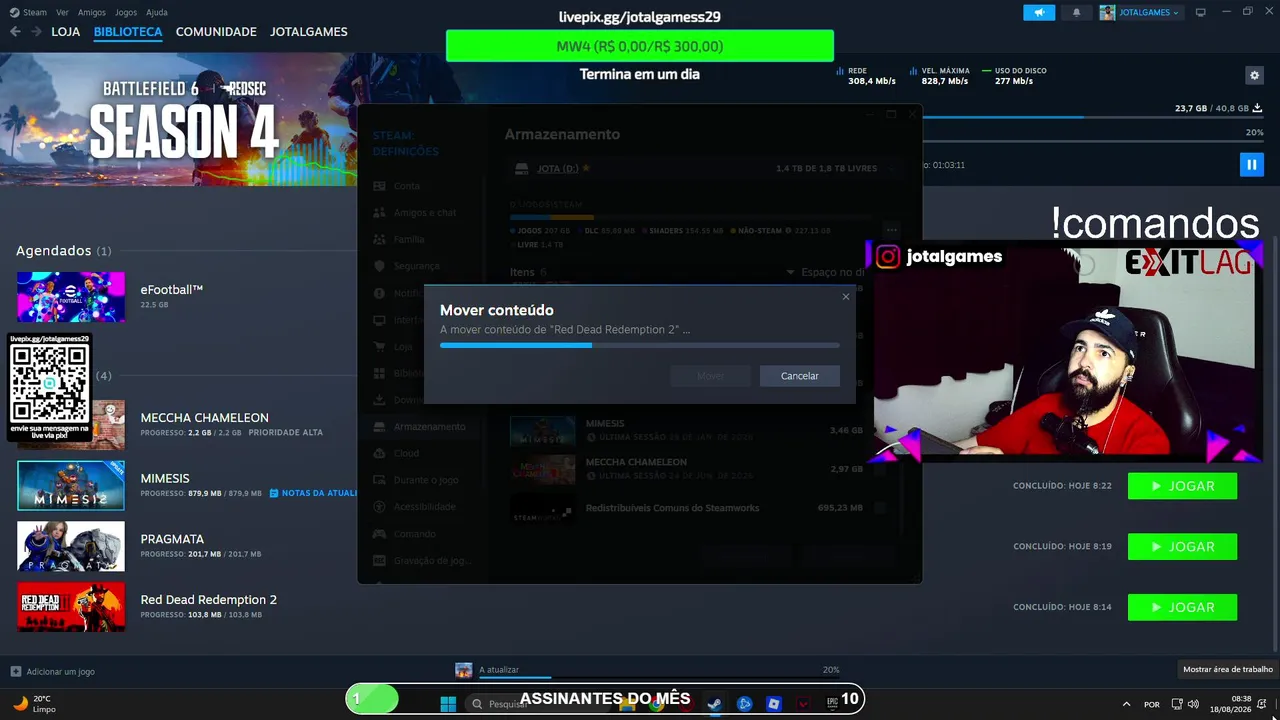Open the LOJA tab
1280x720 pixels.
click(x=66, y=32)
